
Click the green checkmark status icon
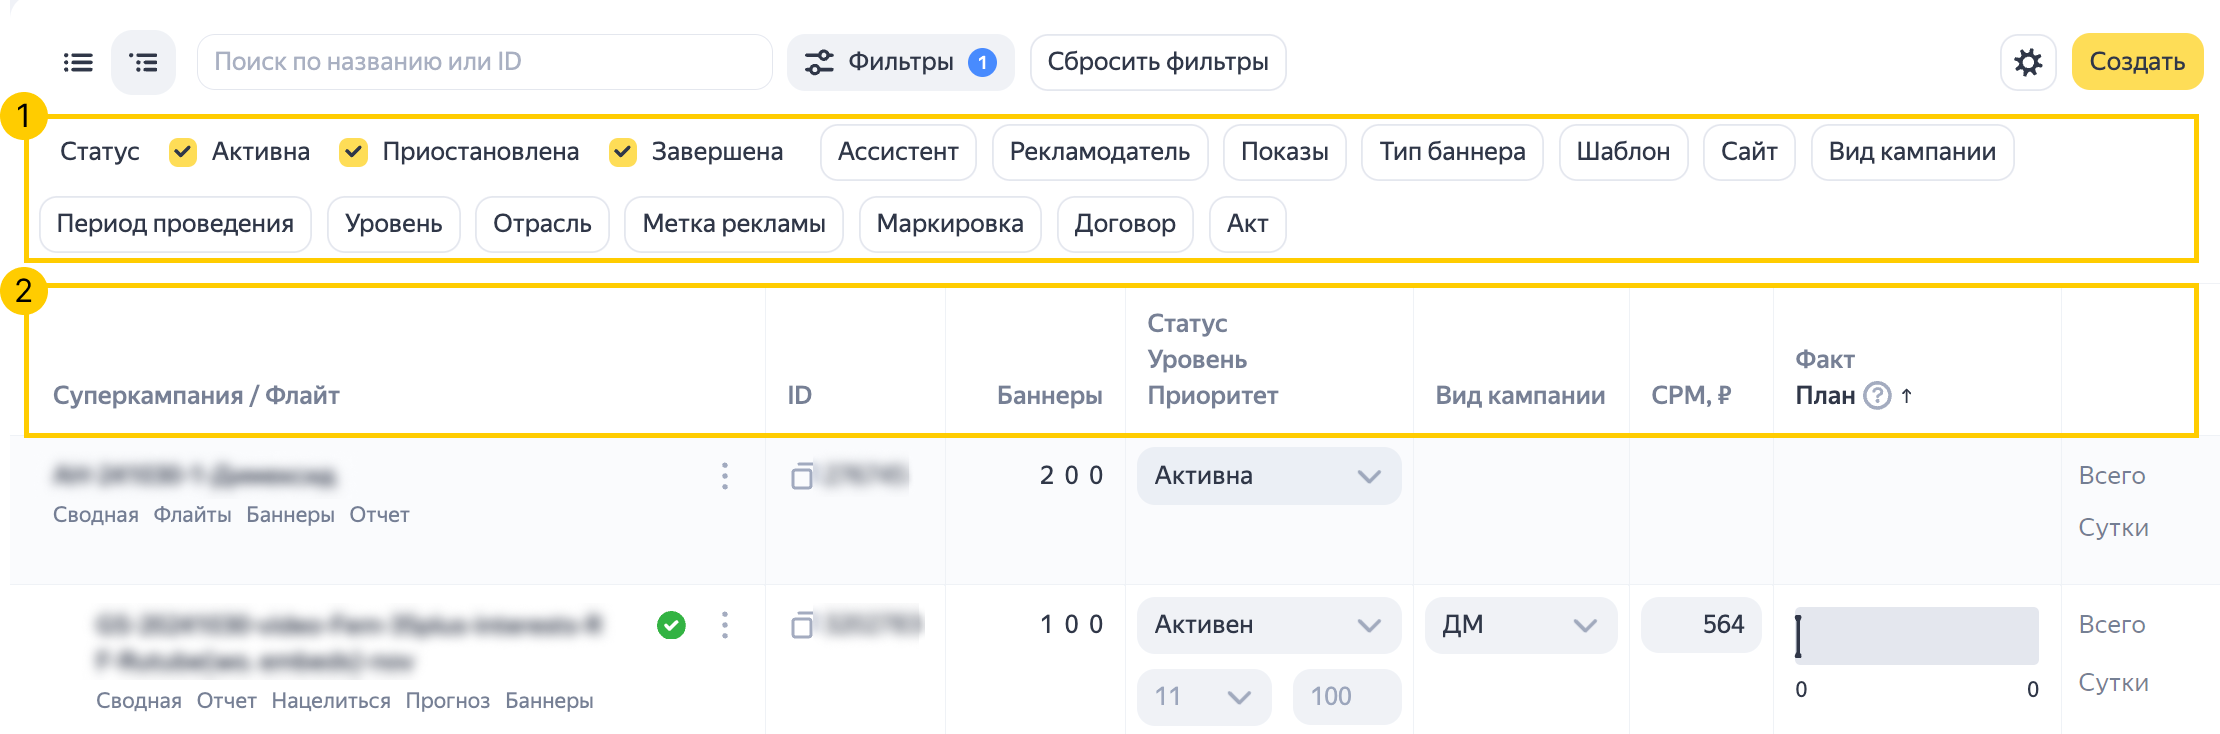pyautogui.click(x=671, y=625)
